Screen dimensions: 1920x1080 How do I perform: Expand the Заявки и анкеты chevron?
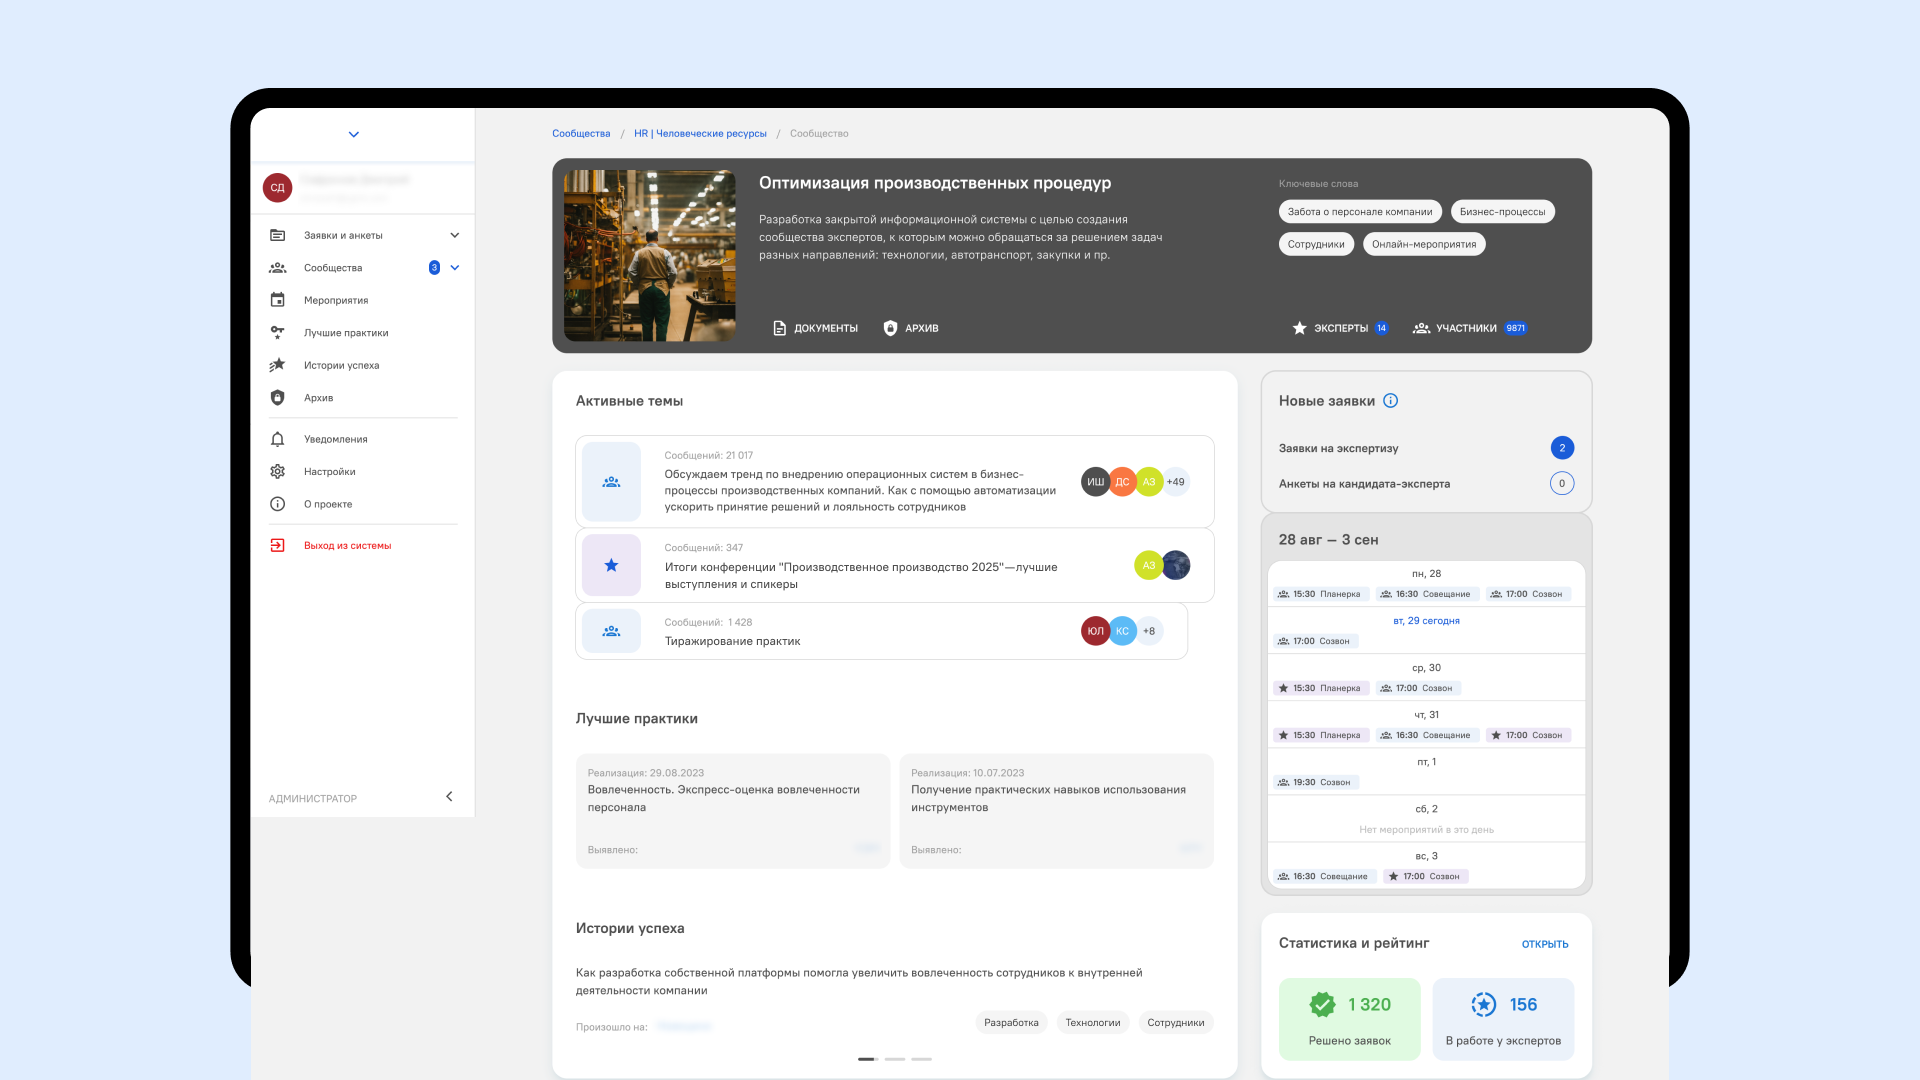pyautogui.click(x=455, y=236)
